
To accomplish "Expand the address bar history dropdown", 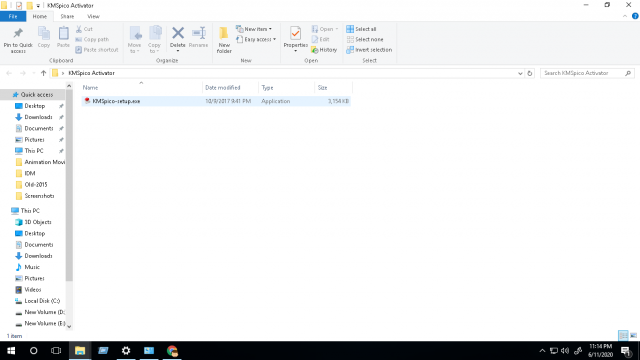I will coord(520,73).
